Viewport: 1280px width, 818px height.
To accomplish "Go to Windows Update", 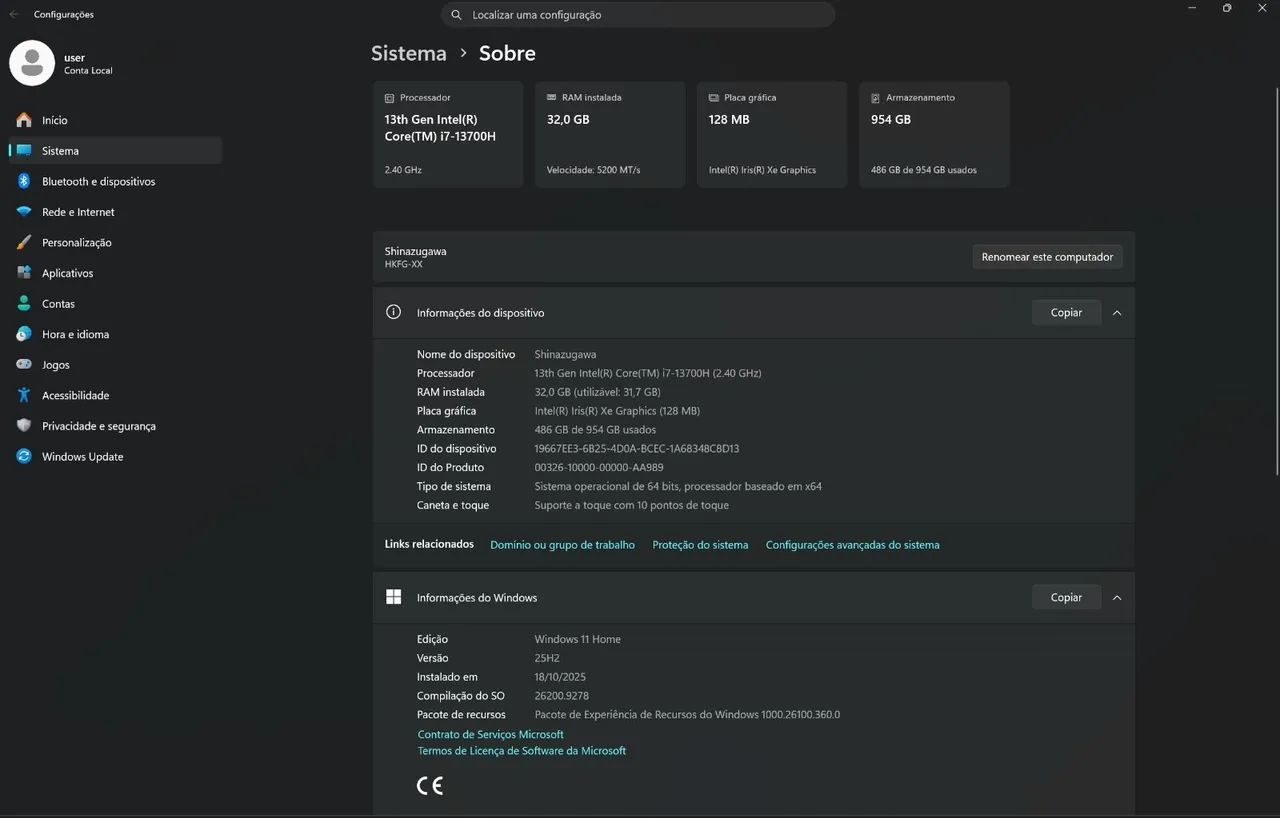I will click(115, 457).
